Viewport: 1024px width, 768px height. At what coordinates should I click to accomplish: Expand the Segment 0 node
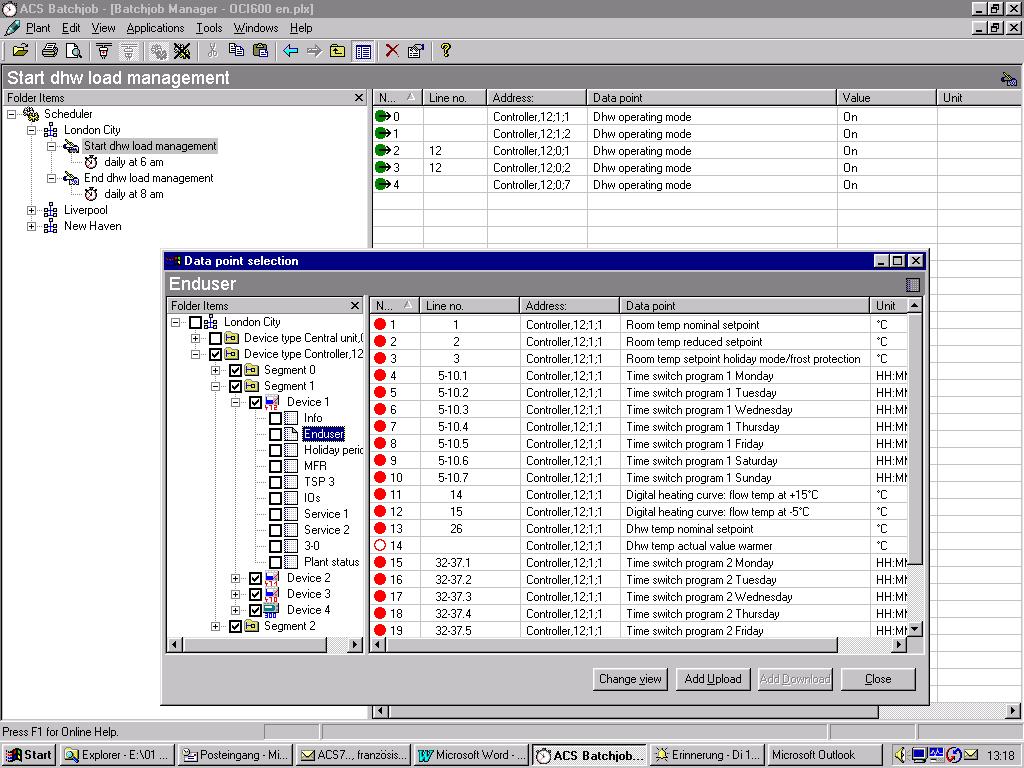tap(216, 370)
